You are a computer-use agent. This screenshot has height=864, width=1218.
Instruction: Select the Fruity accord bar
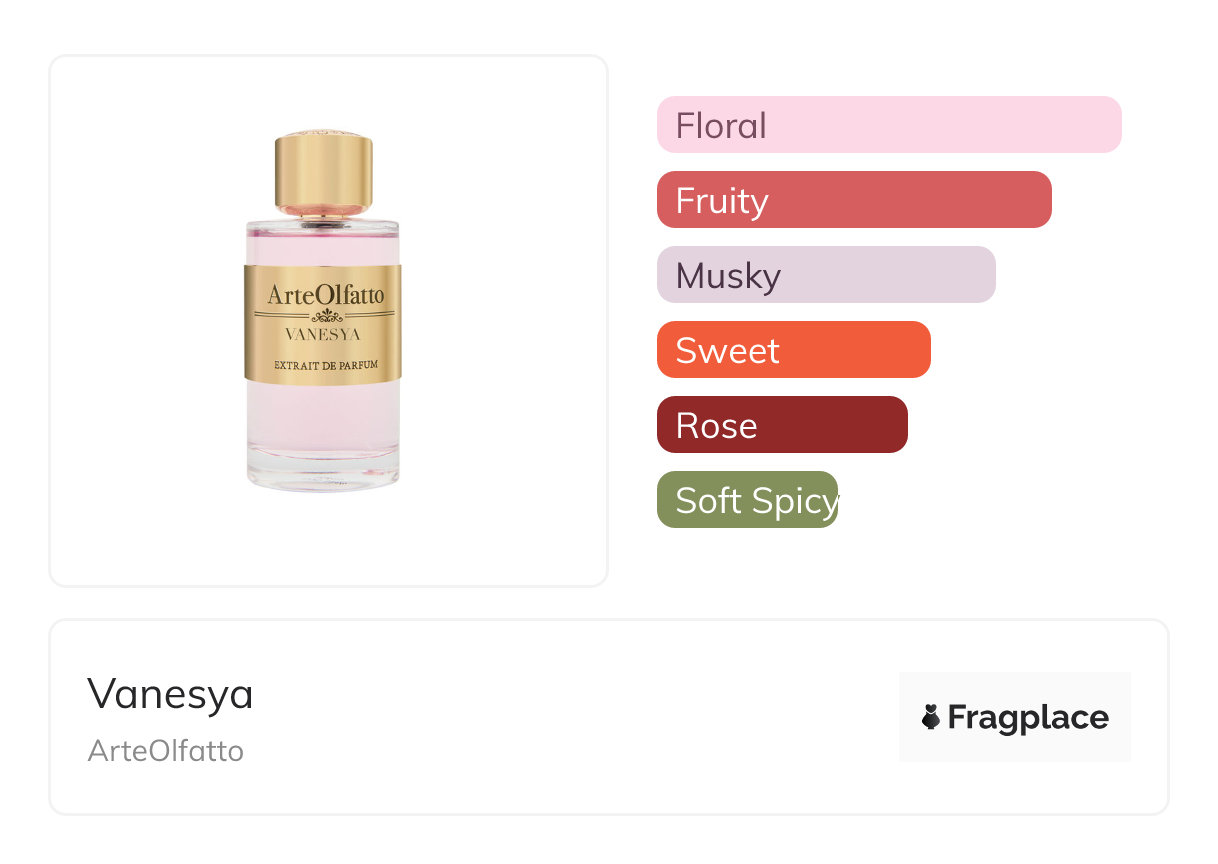pyautogui.click(x=854, y=200)
